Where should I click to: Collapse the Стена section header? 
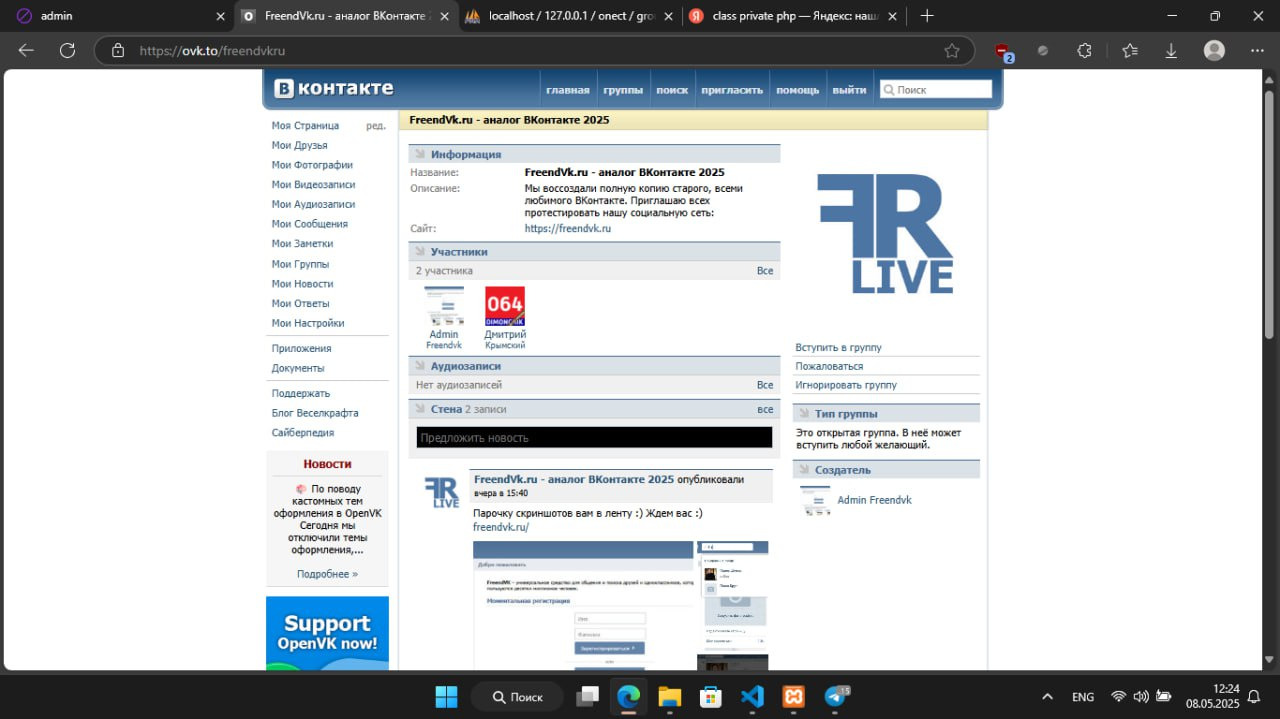594,409
